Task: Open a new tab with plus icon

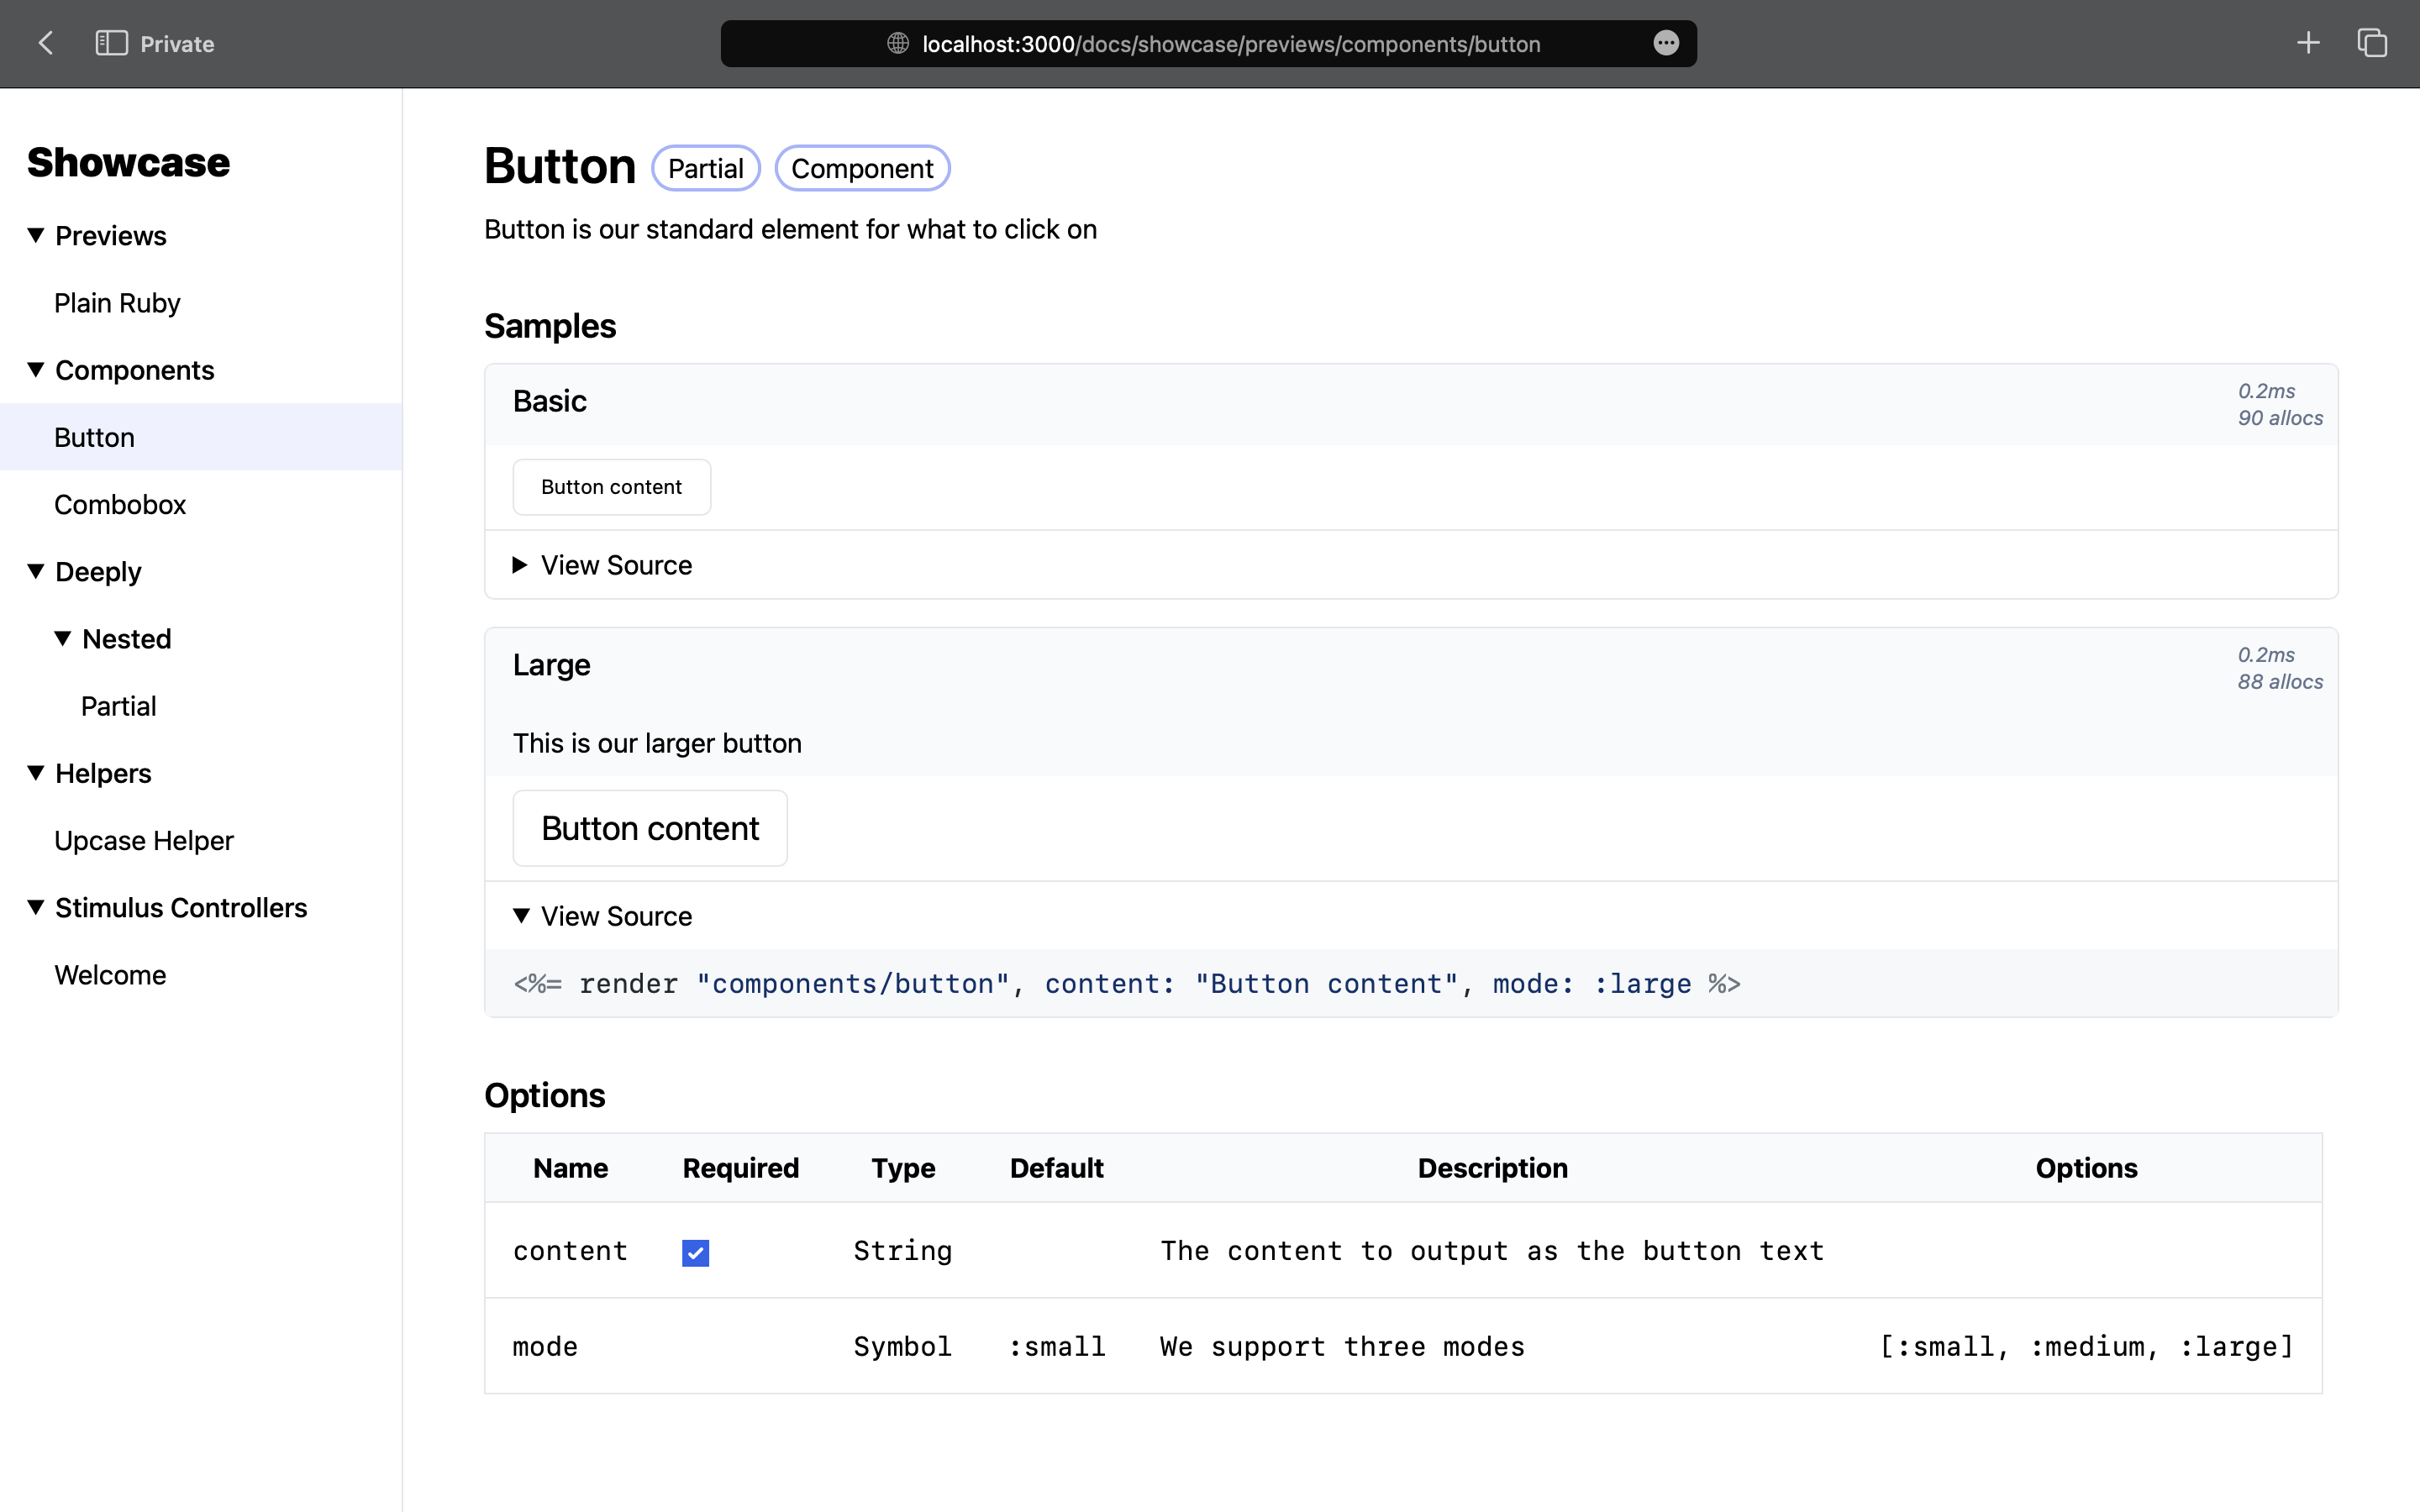Action: 2308,43
